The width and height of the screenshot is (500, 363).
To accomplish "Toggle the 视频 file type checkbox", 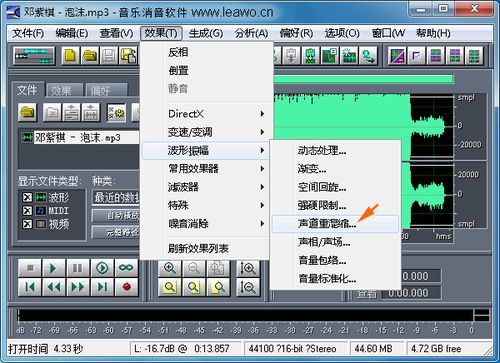I will tap(27, 224).
